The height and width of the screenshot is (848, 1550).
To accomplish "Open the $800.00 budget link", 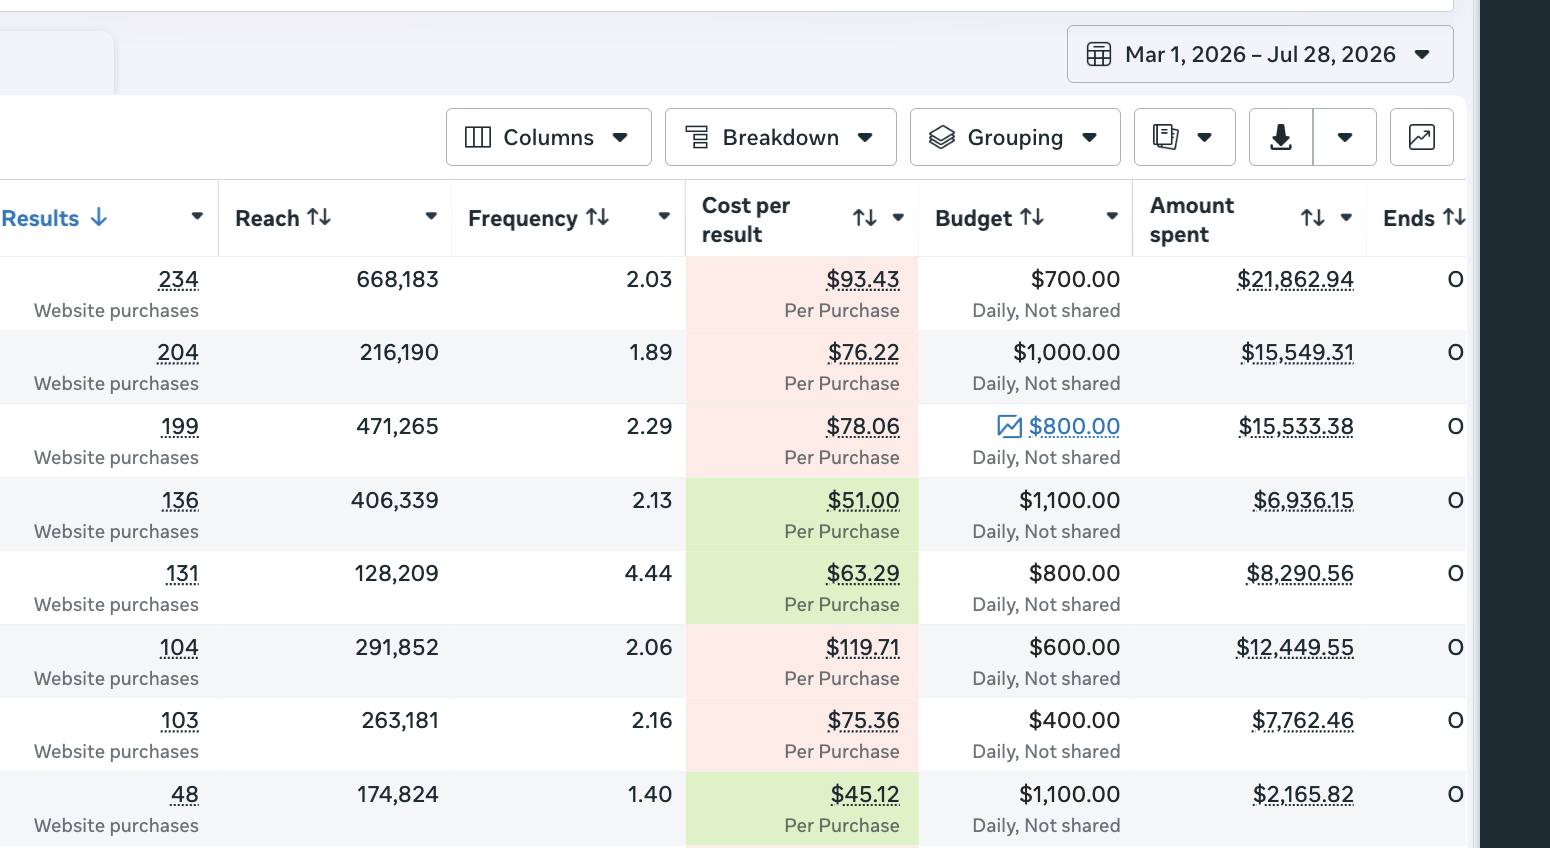I will click(x=1074, y=427).
